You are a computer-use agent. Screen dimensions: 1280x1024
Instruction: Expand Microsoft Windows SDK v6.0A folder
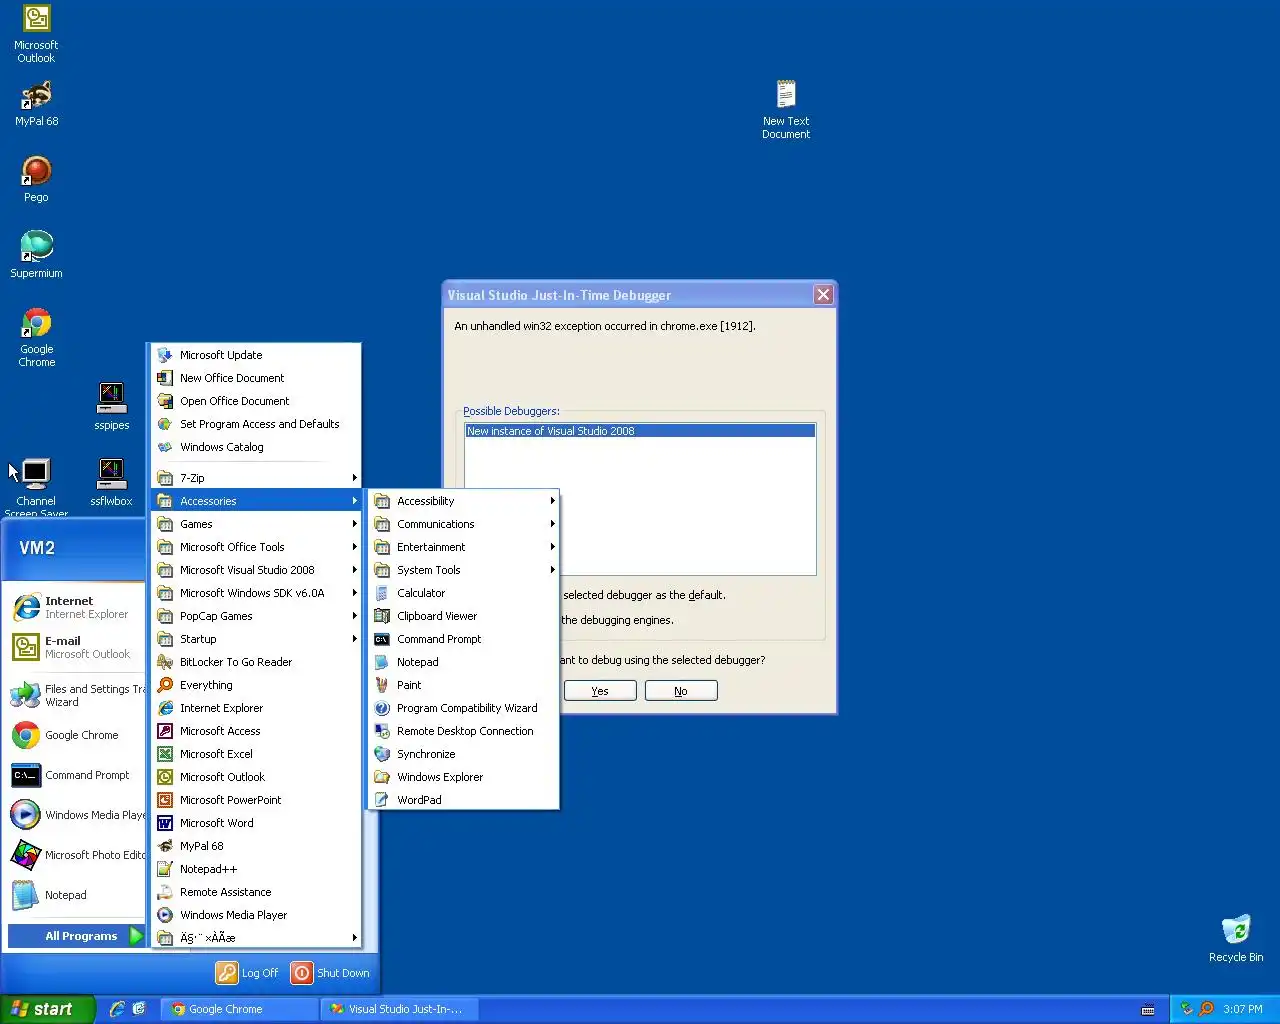click(x=256, y=593)
